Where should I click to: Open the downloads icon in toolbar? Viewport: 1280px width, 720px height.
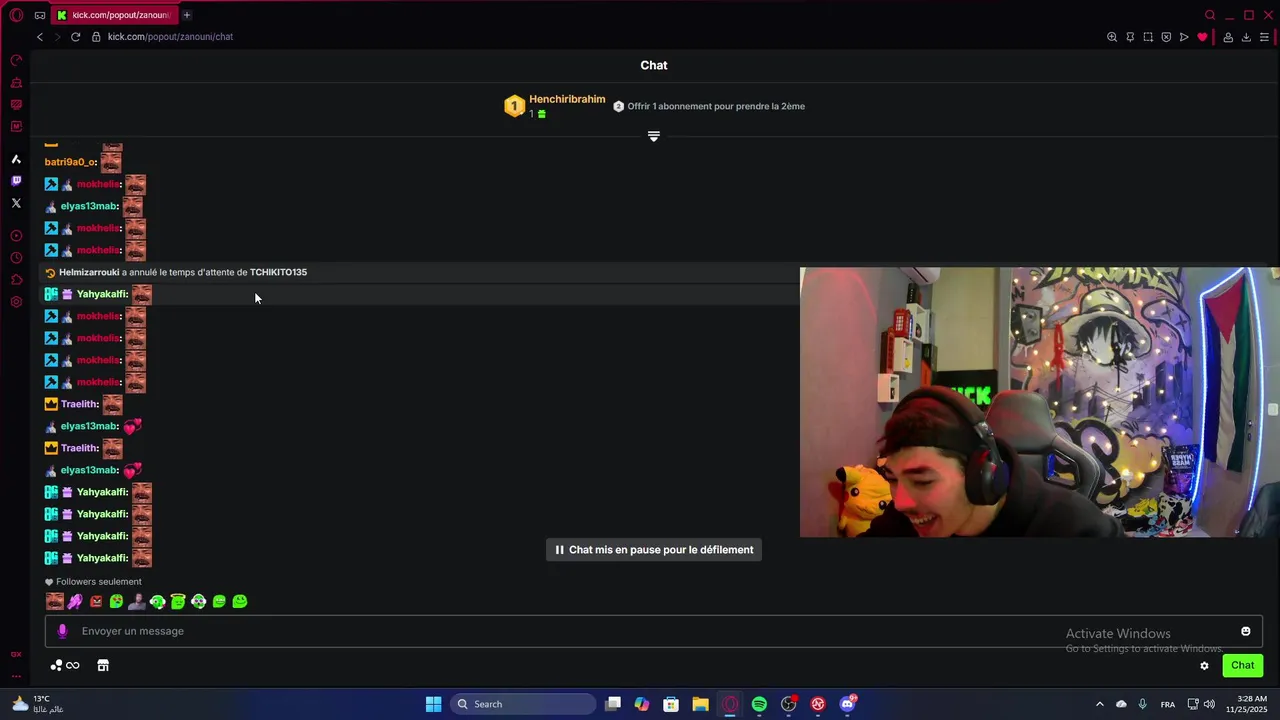point(1246,37)
